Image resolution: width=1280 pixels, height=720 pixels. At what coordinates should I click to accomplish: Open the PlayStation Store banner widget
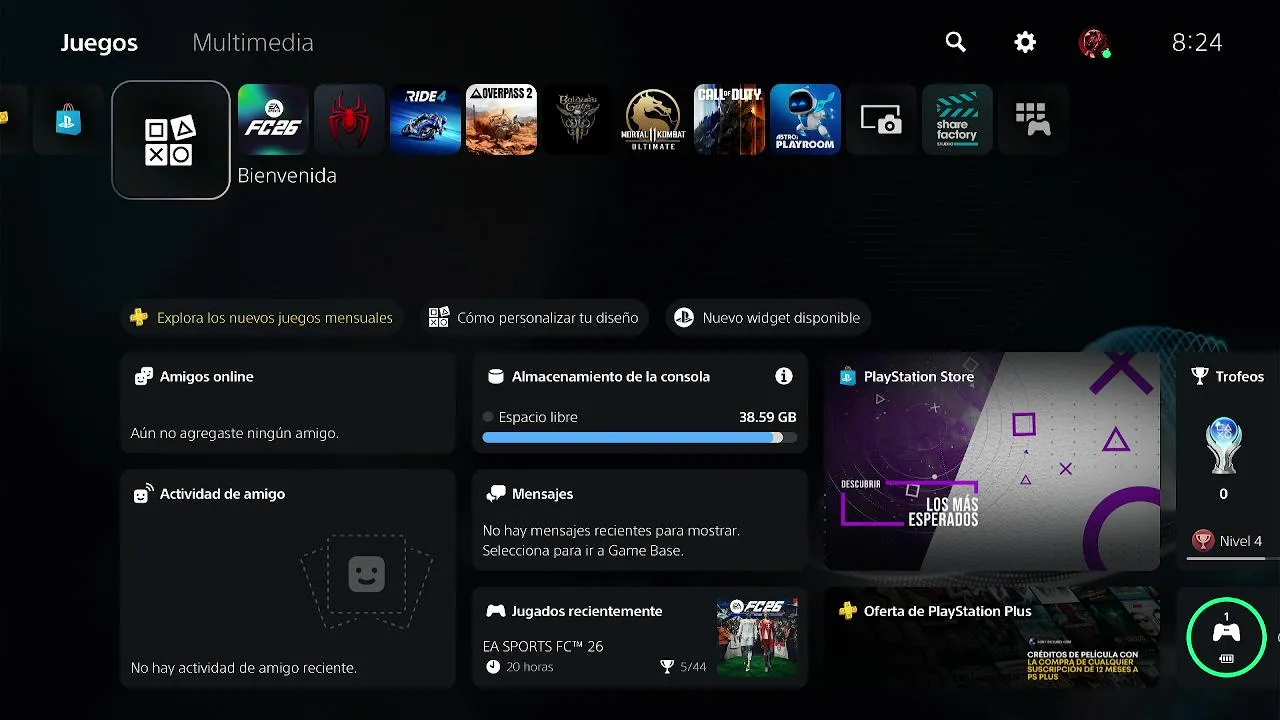(x=992, y=461)
